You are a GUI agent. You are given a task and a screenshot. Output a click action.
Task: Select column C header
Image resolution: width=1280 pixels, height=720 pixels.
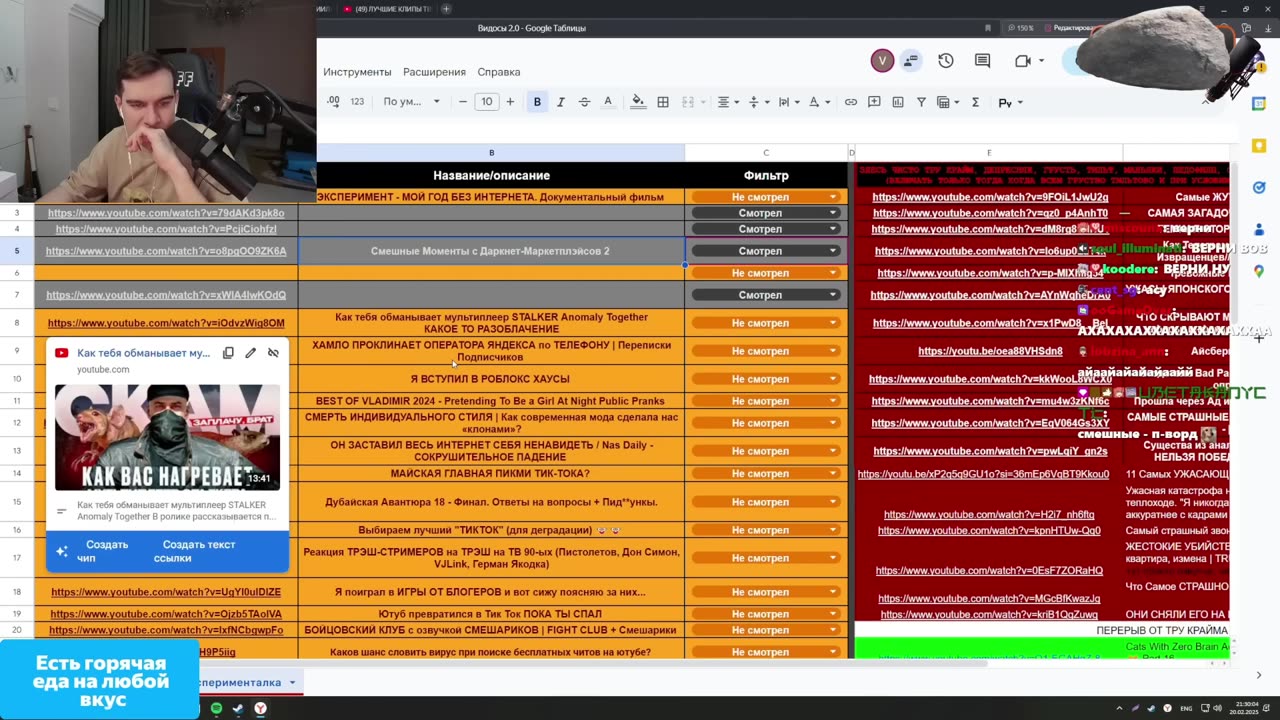[x=766, y=153]
